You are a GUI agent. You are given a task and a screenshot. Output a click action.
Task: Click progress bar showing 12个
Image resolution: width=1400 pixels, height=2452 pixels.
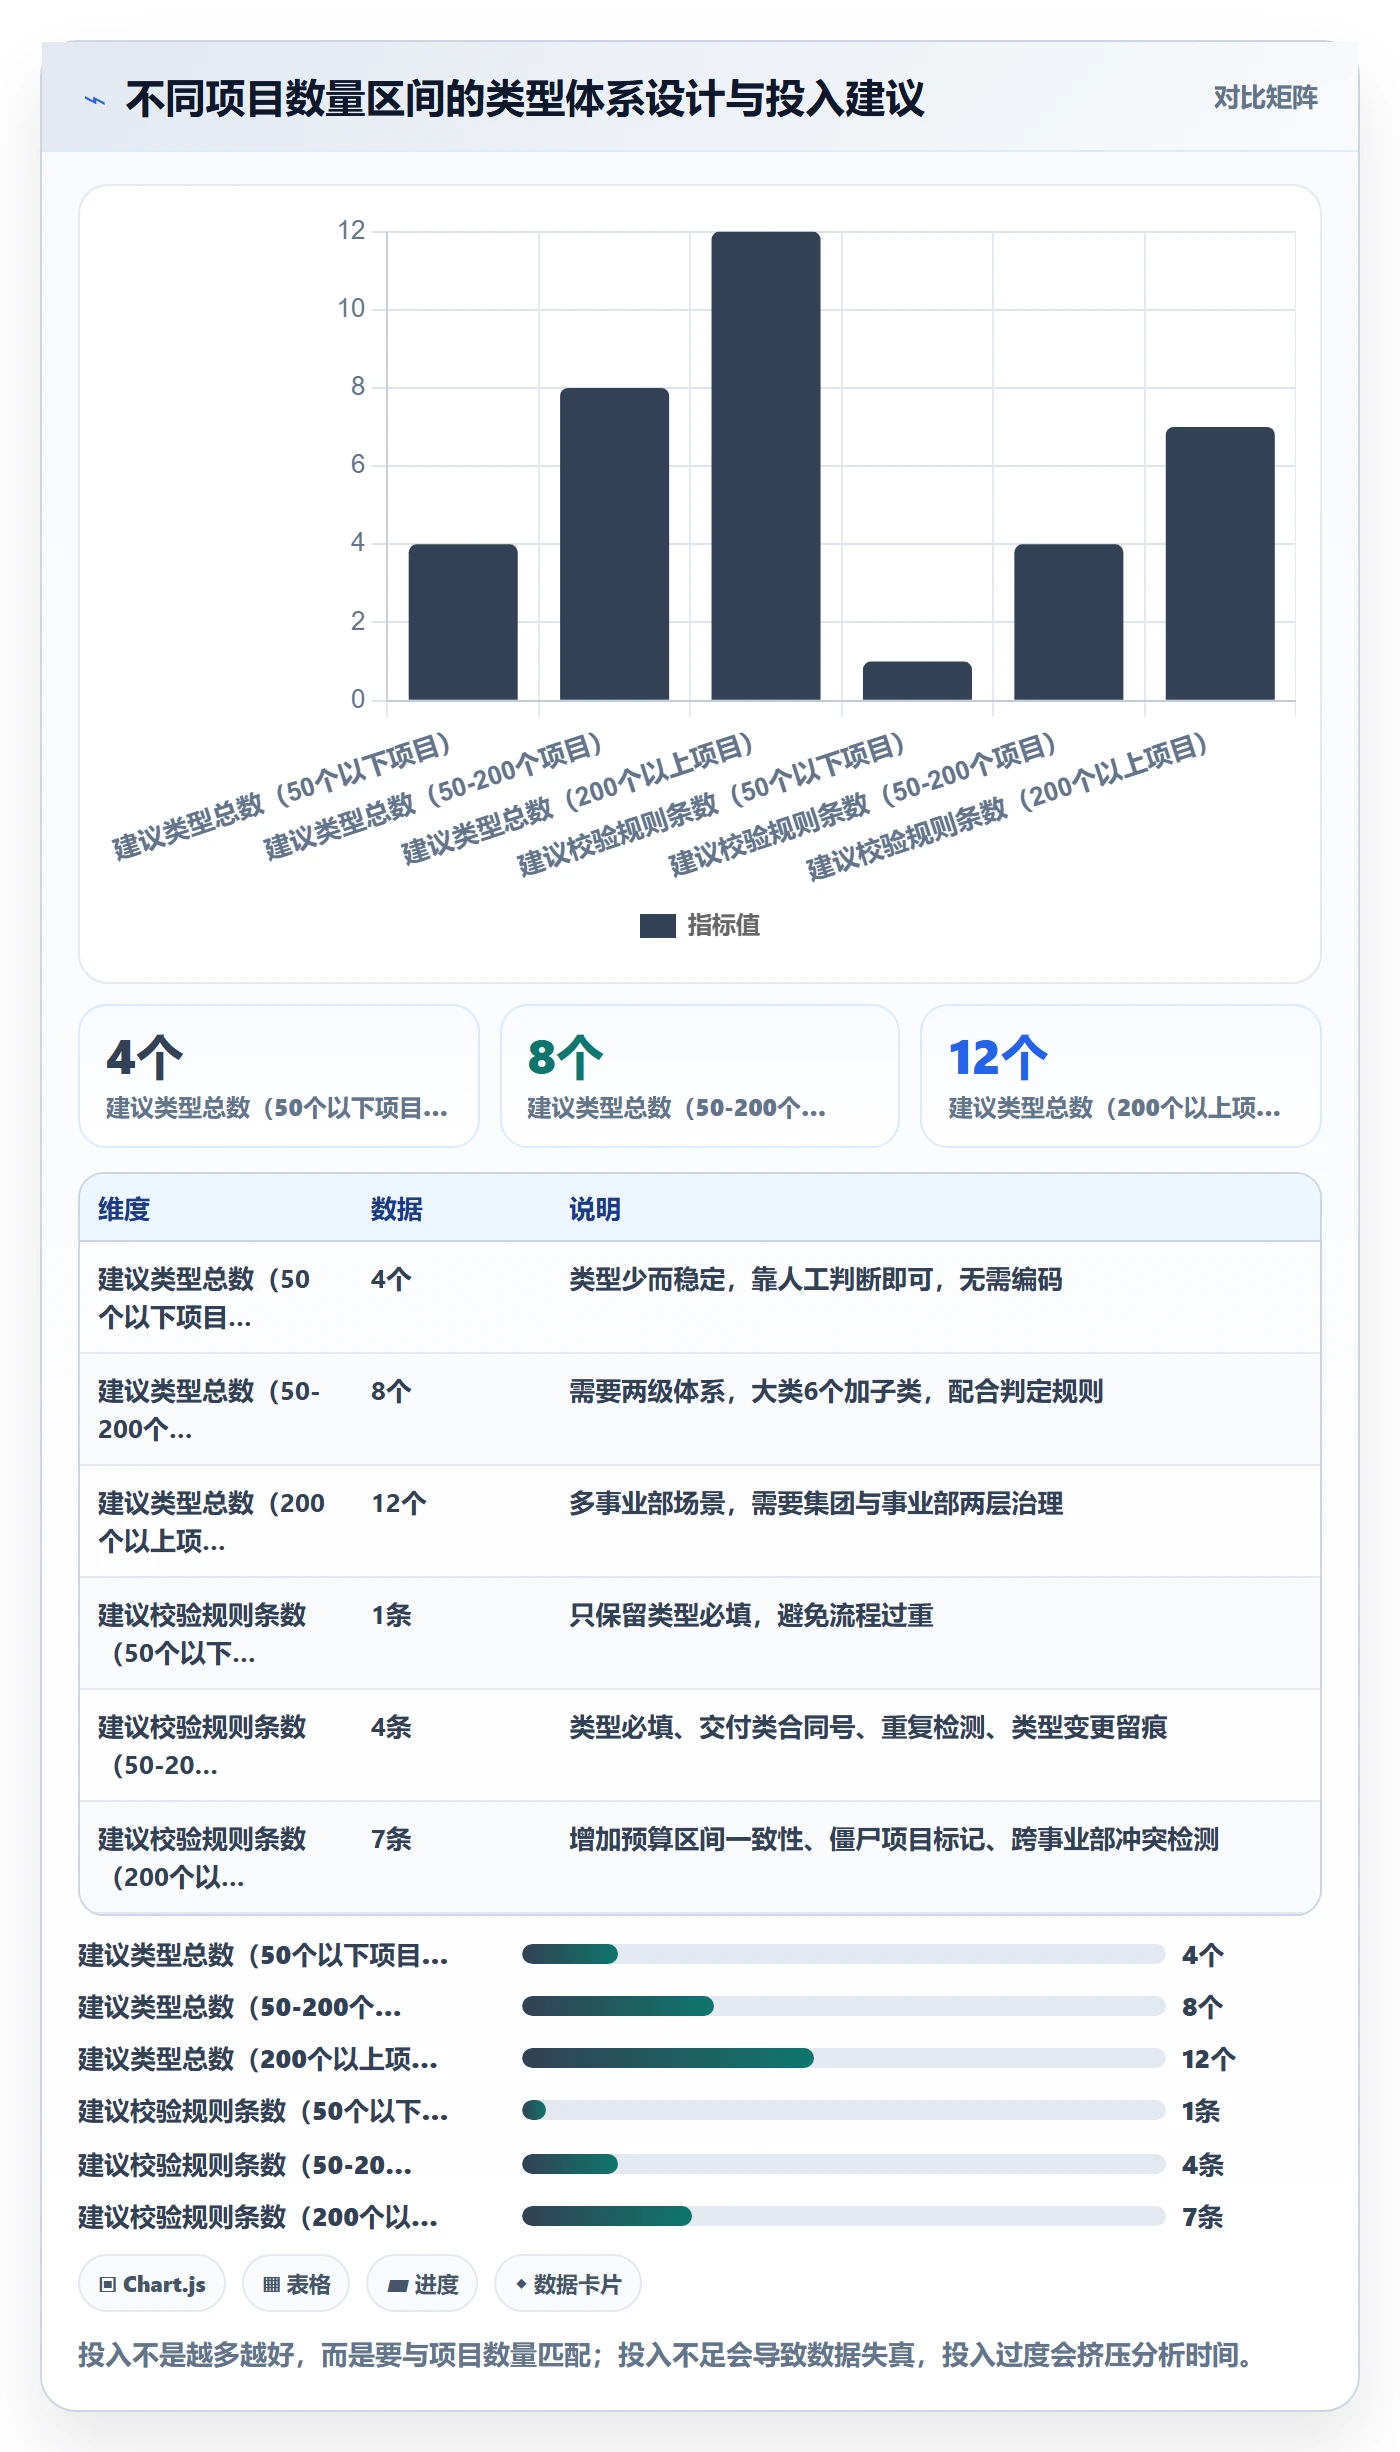click(x=844, y=2058)
